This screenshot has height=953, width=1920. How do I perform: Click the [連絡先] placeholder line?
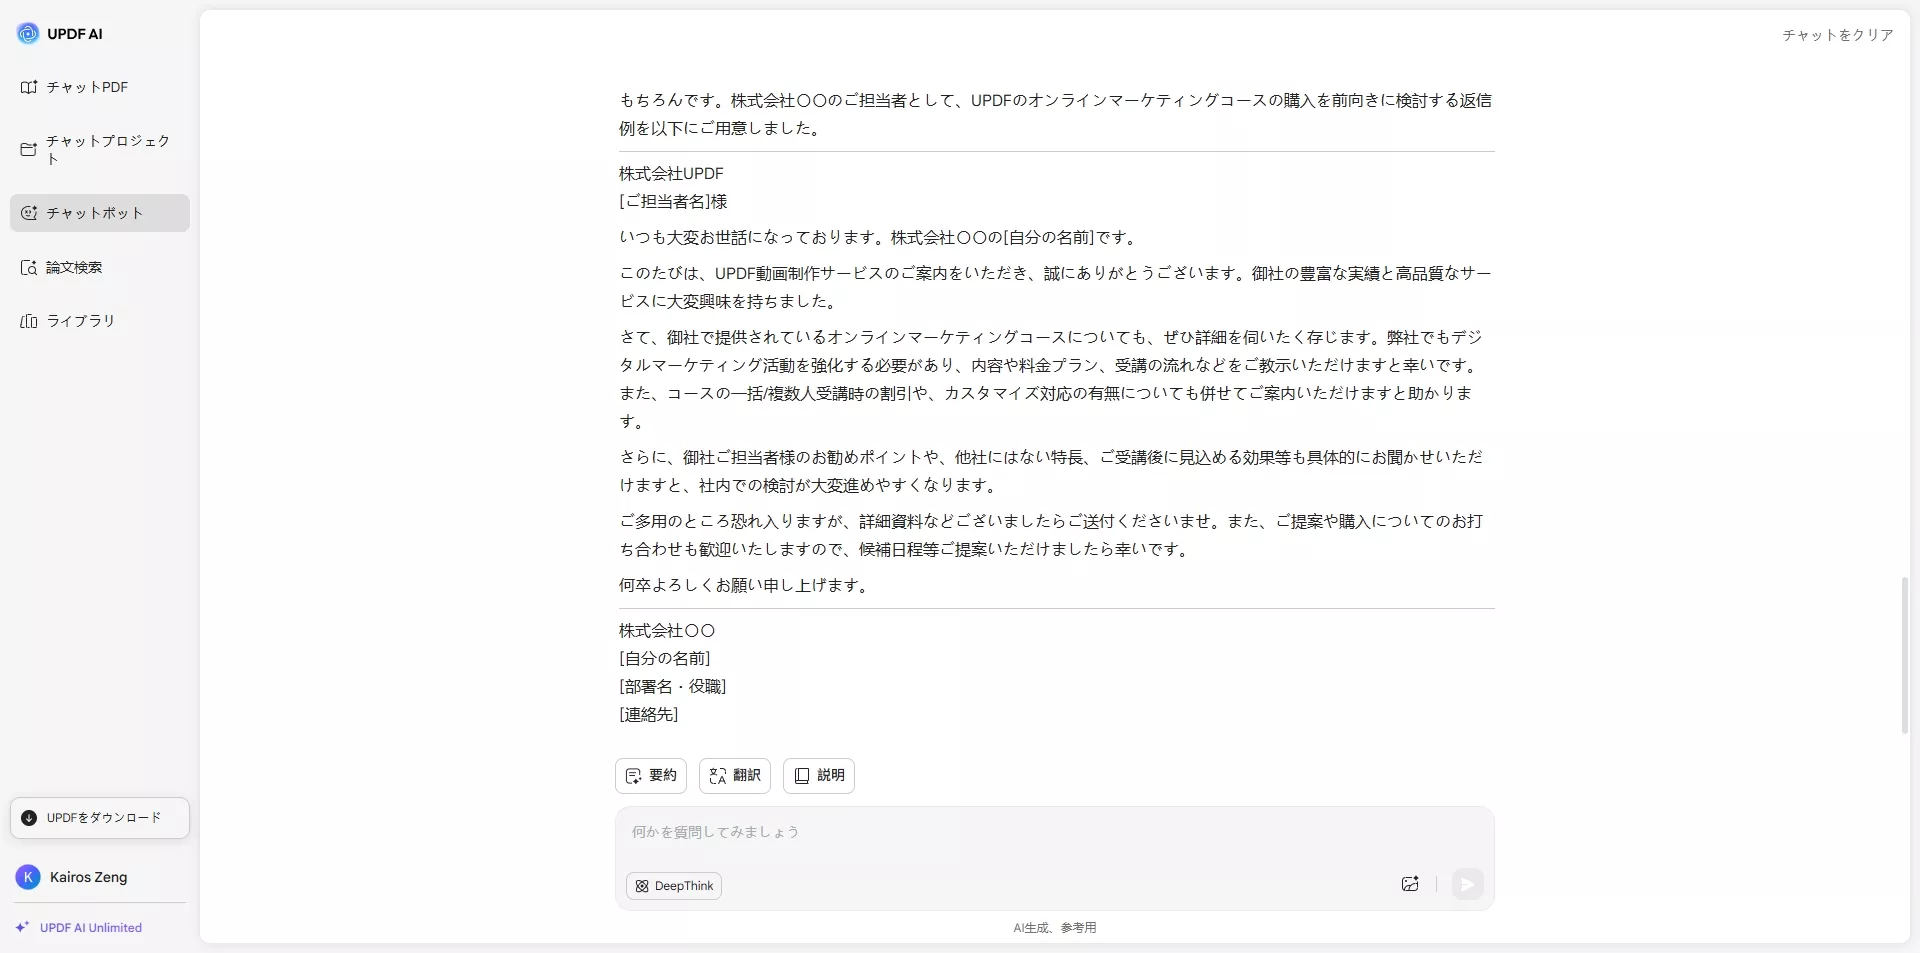[649, 715]
